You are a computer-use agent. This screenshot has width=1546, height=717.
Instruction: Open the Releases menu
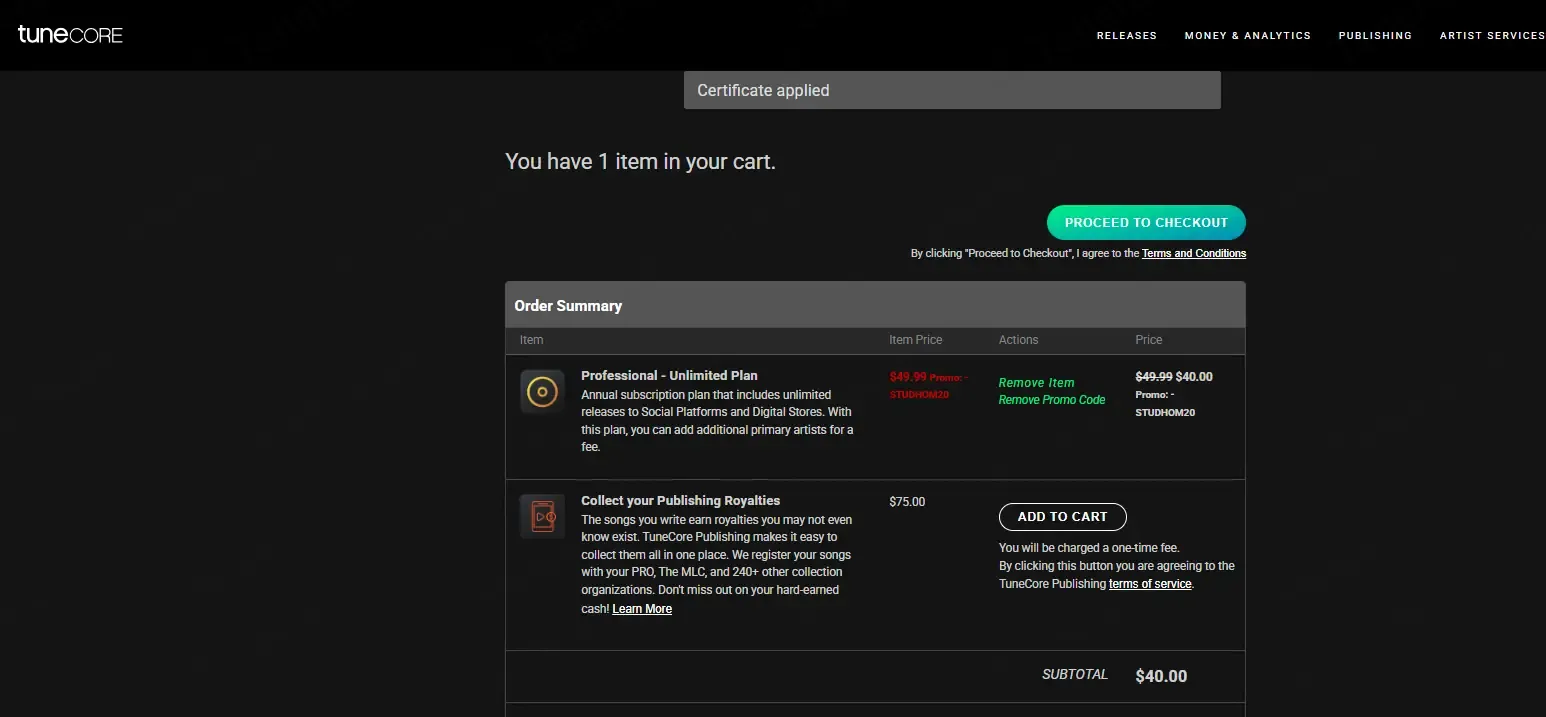(x=1126, y=36)
